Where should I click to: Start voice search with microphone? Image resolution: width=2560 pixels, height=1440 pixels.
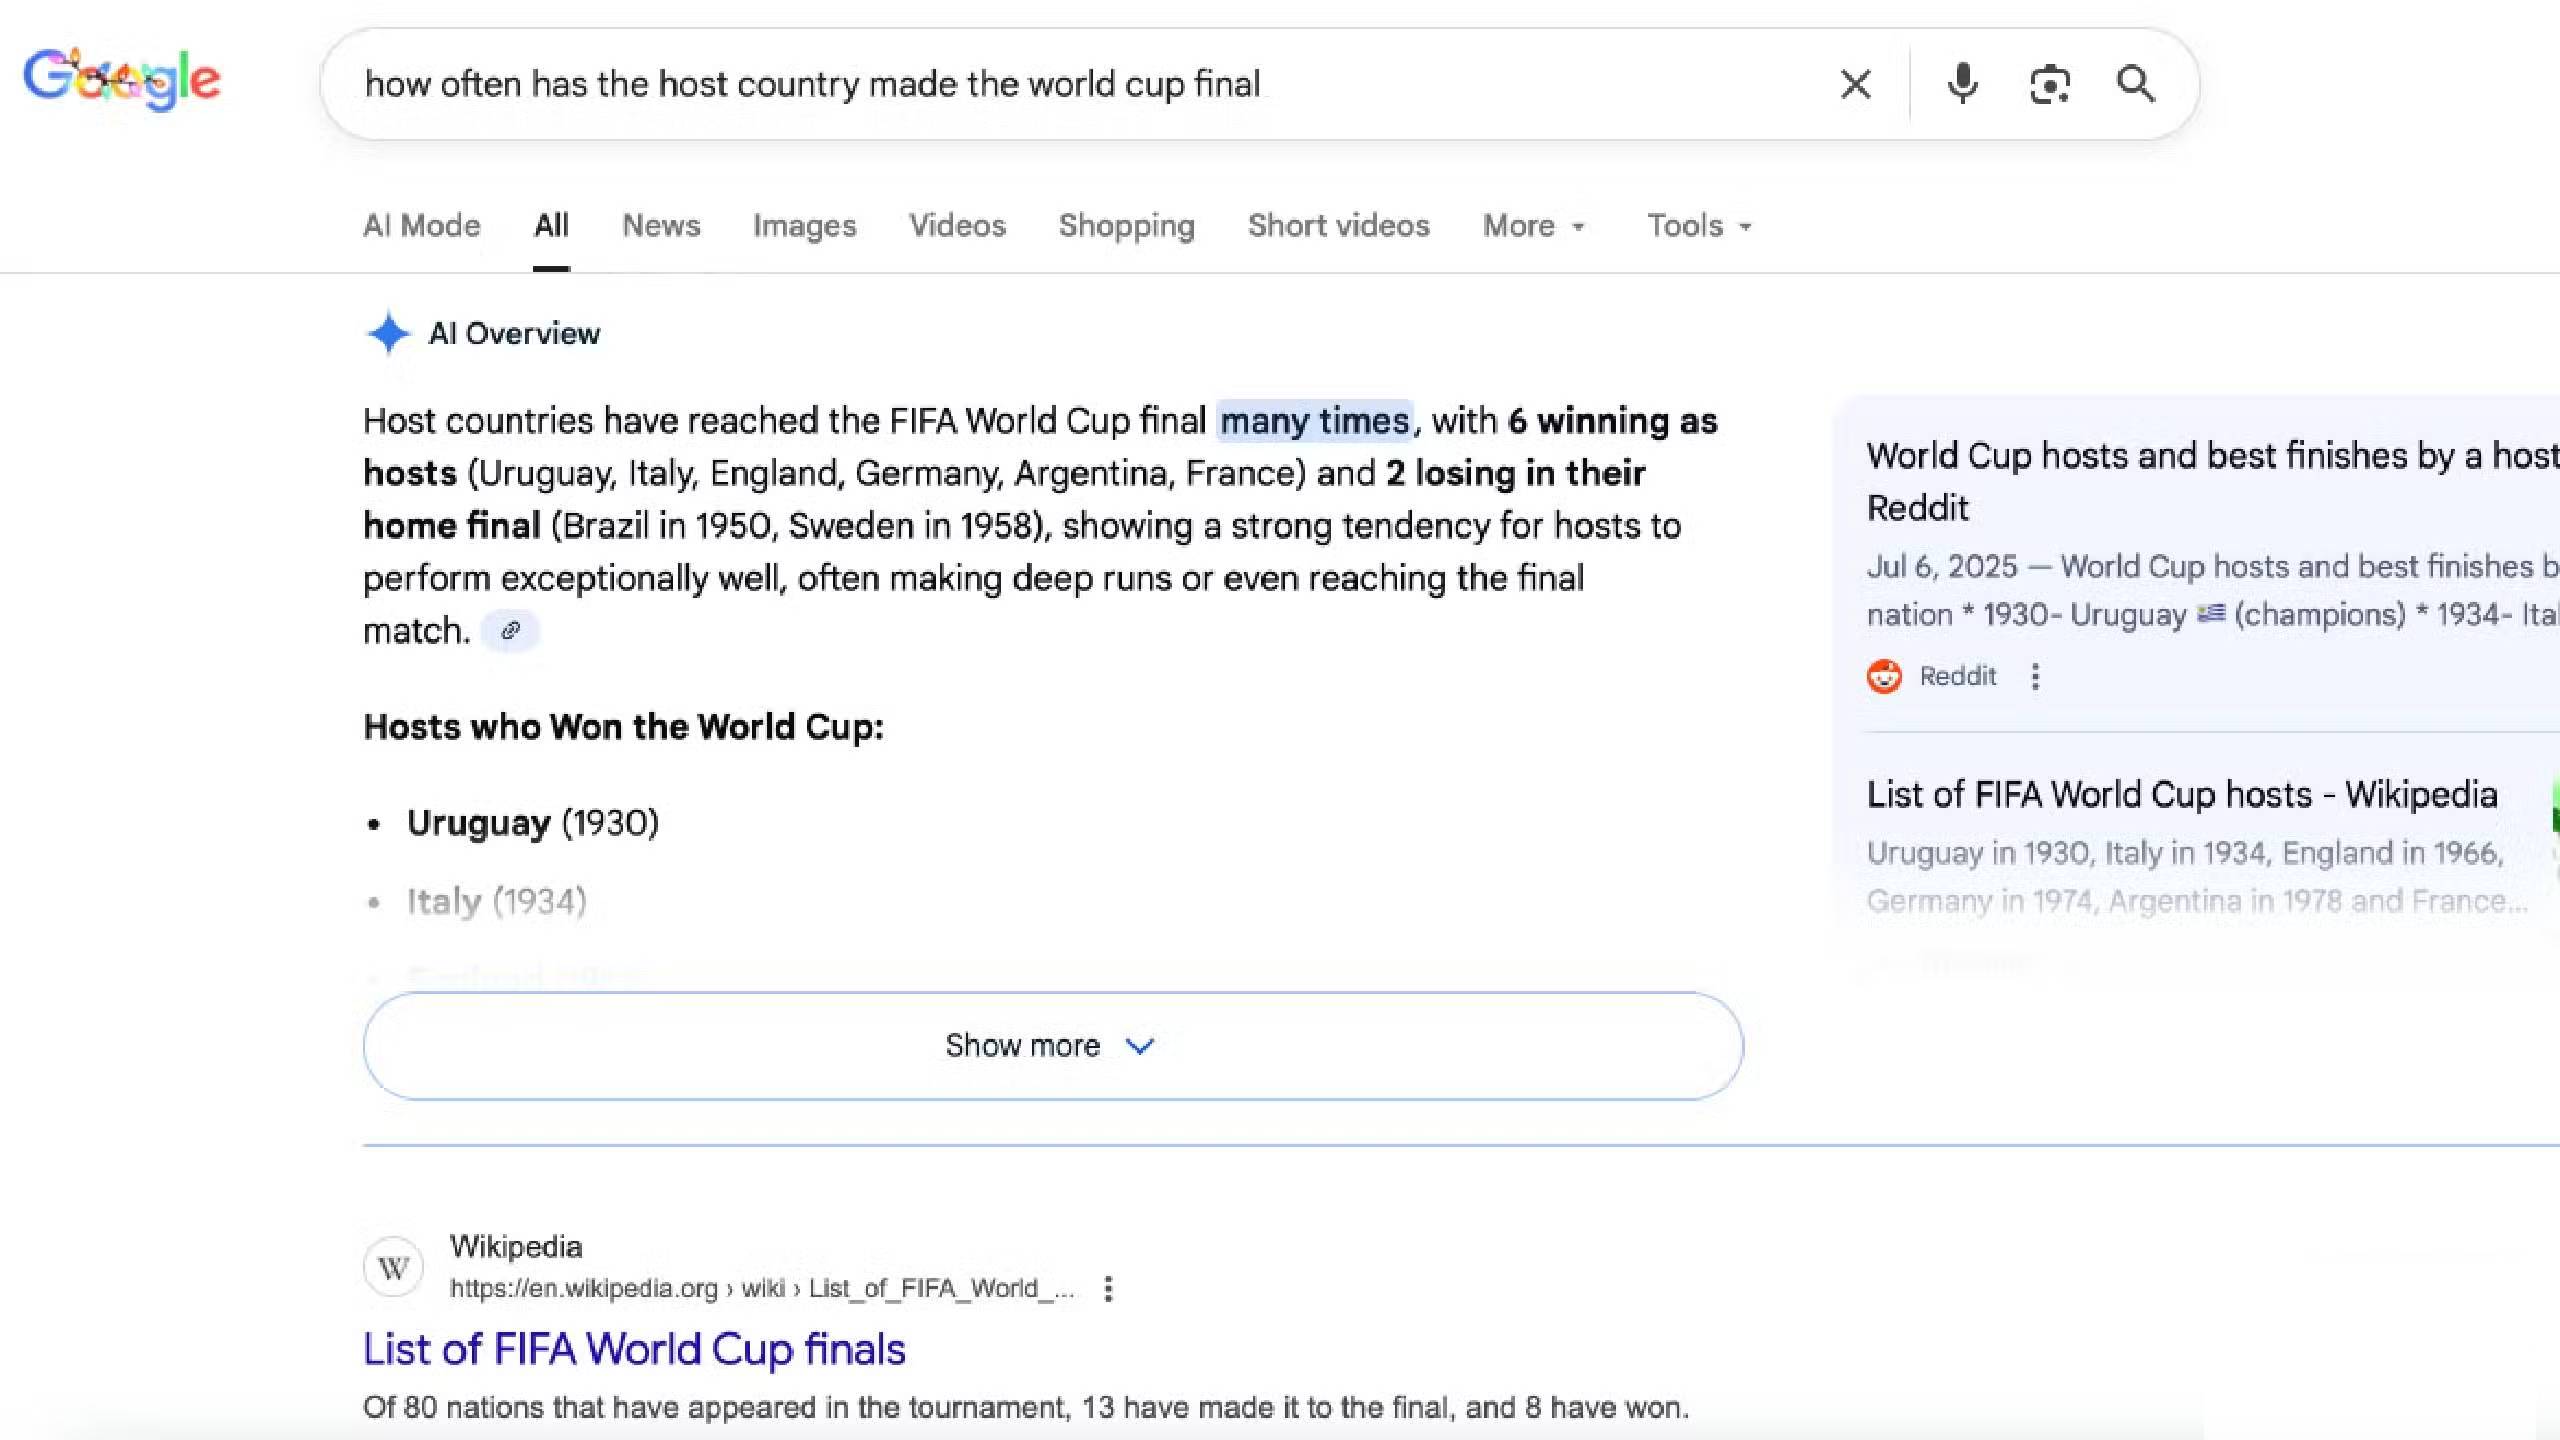[x=1962, y=84]
